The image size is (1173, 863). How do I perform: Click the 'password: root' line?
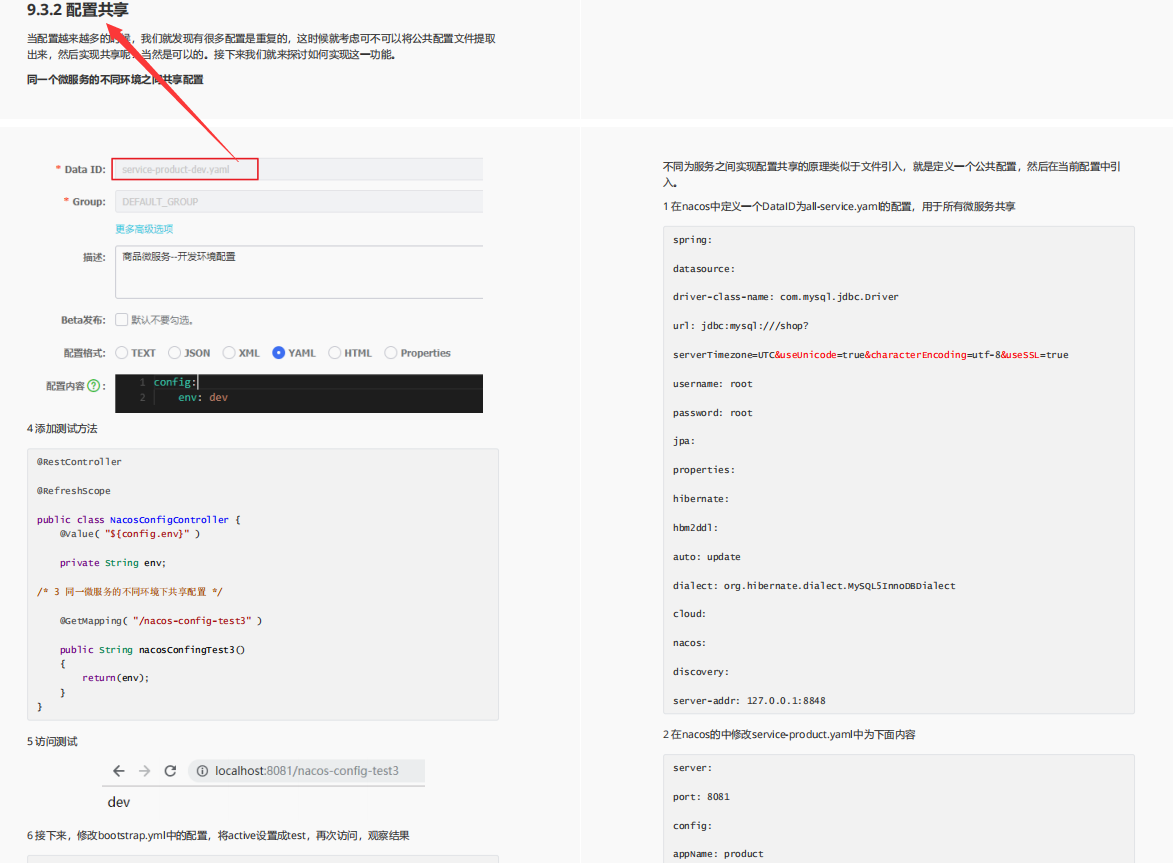[x=712, y=413]
